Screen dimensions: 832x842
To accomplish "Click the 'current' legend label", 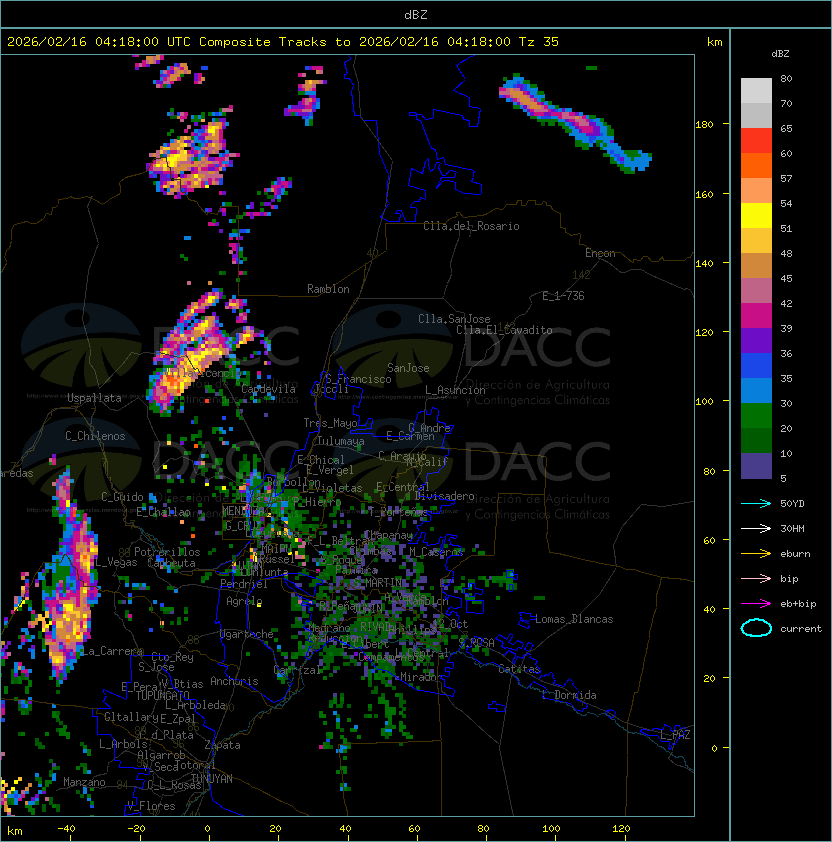I will (x=801, y=629).
